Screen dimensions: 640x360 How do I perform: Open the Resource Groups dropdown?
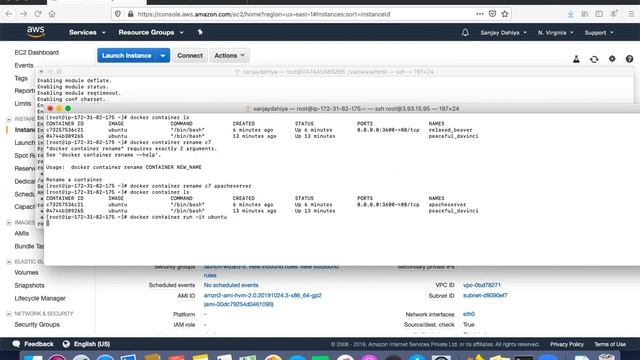[151, 32]
